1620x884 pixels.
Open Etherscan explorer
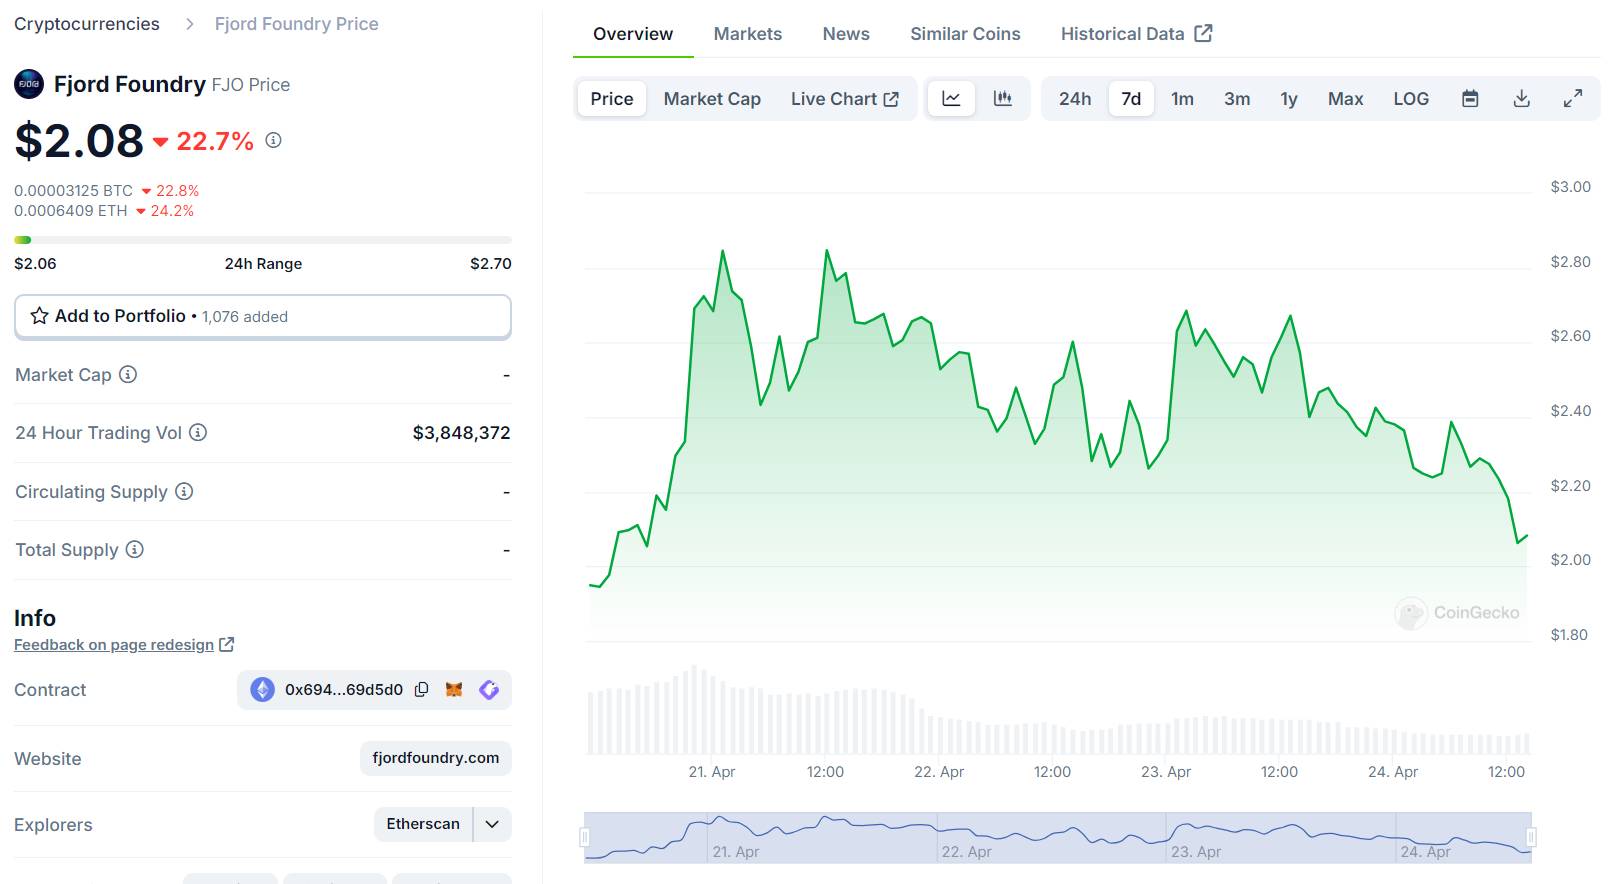tap(423, 824)
